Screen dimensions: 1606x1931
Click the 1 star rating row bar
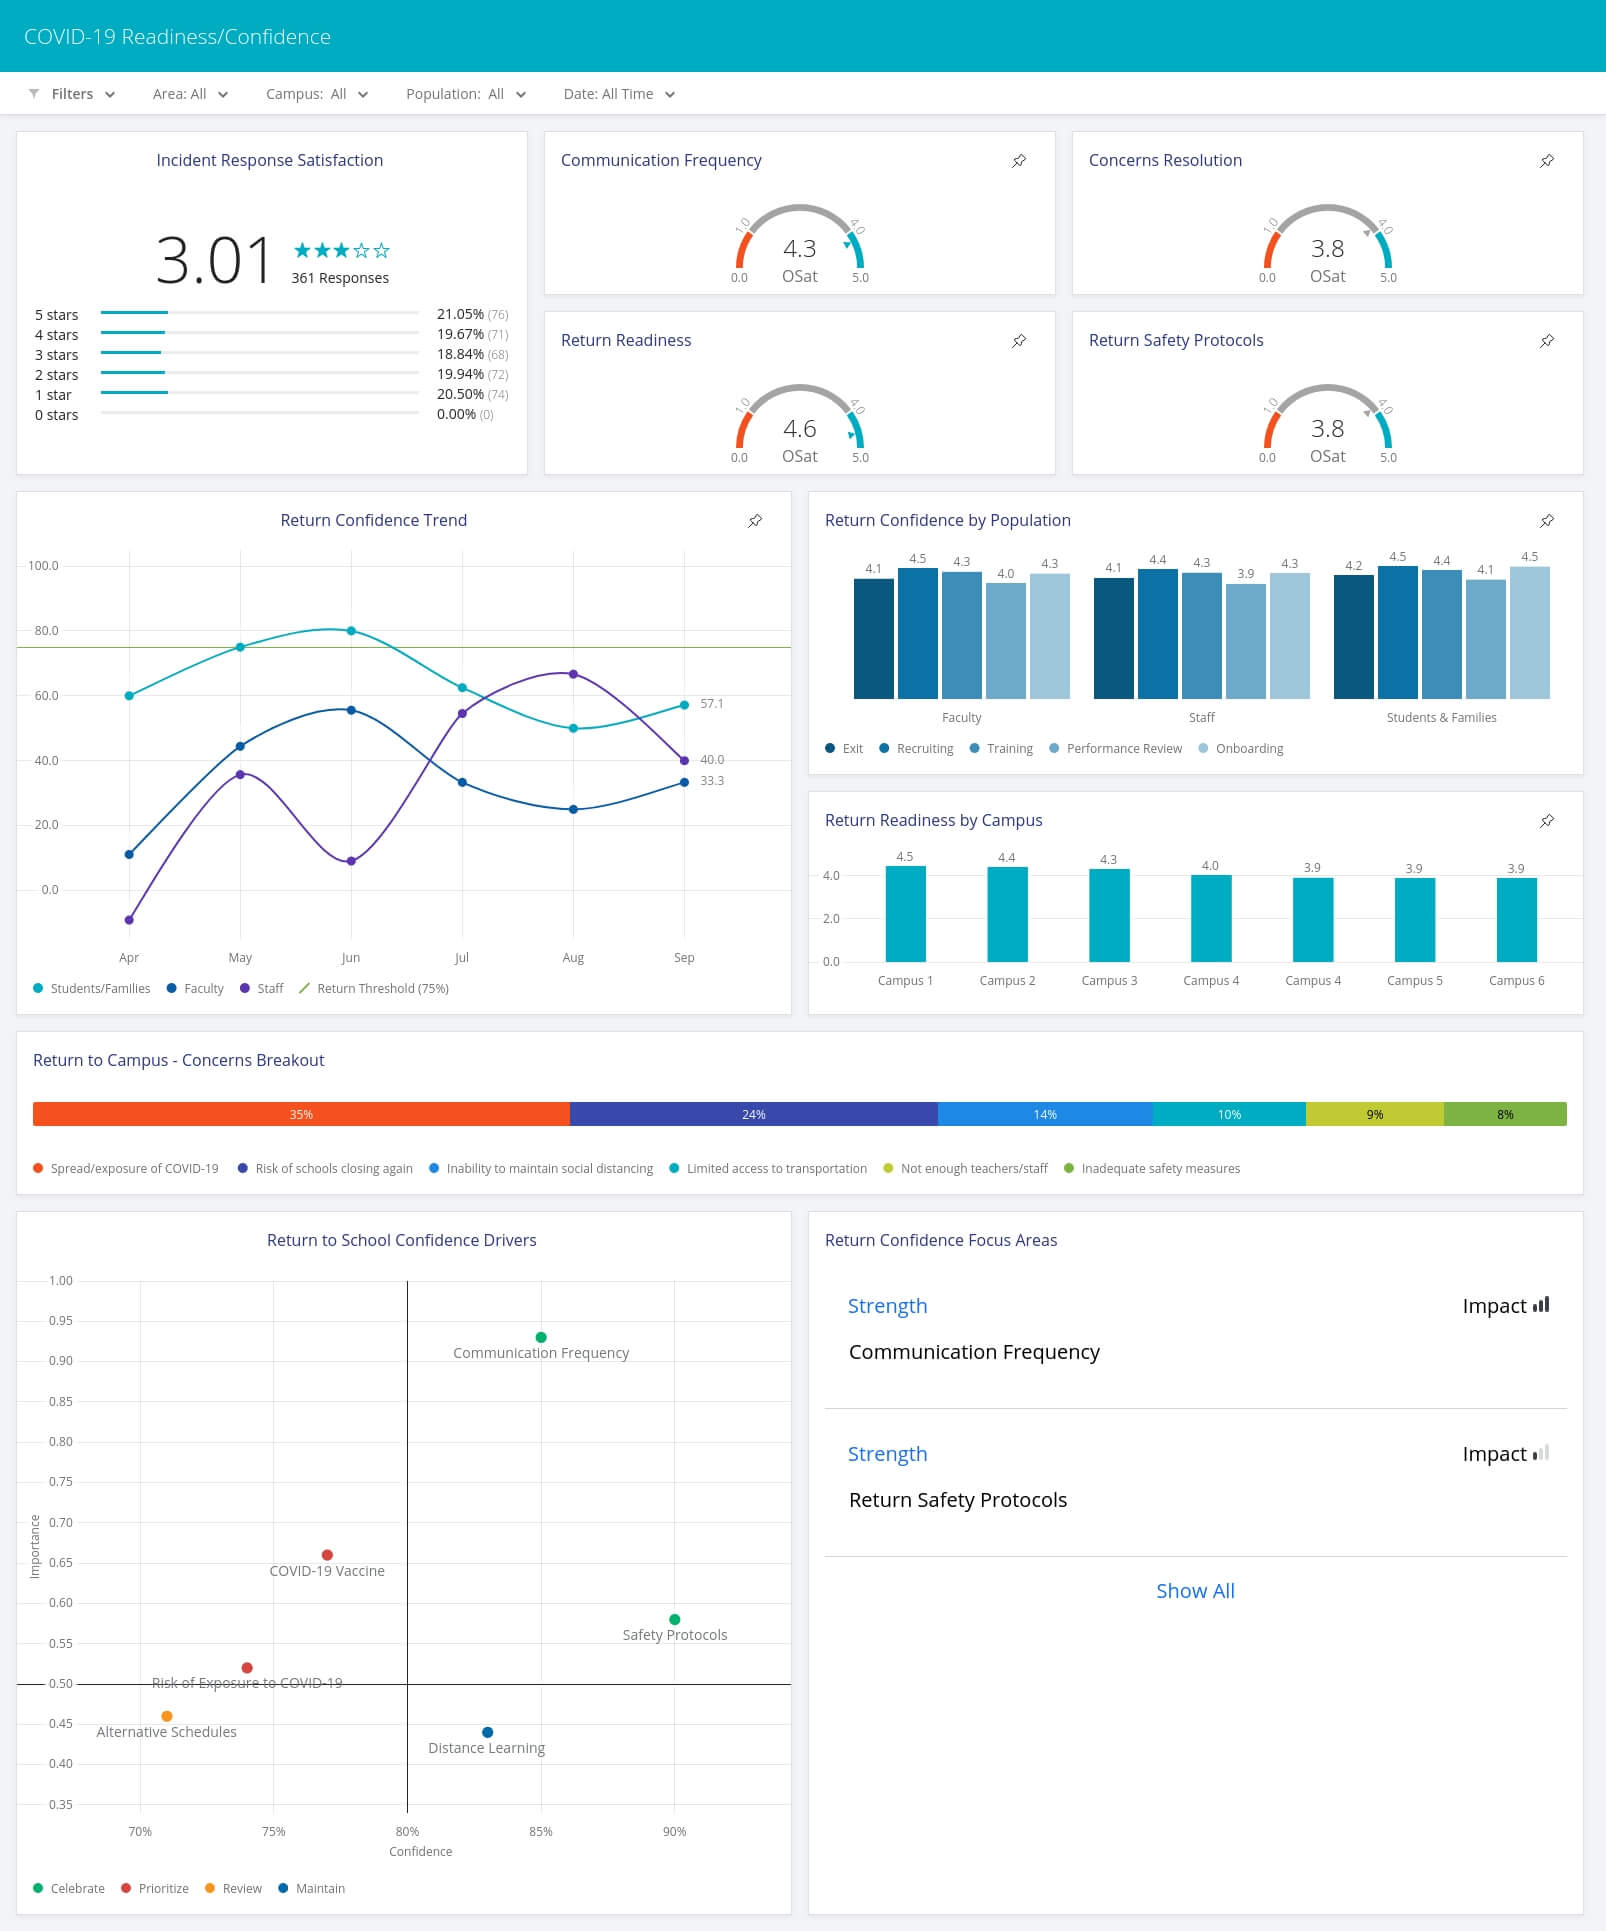point(260,393)
